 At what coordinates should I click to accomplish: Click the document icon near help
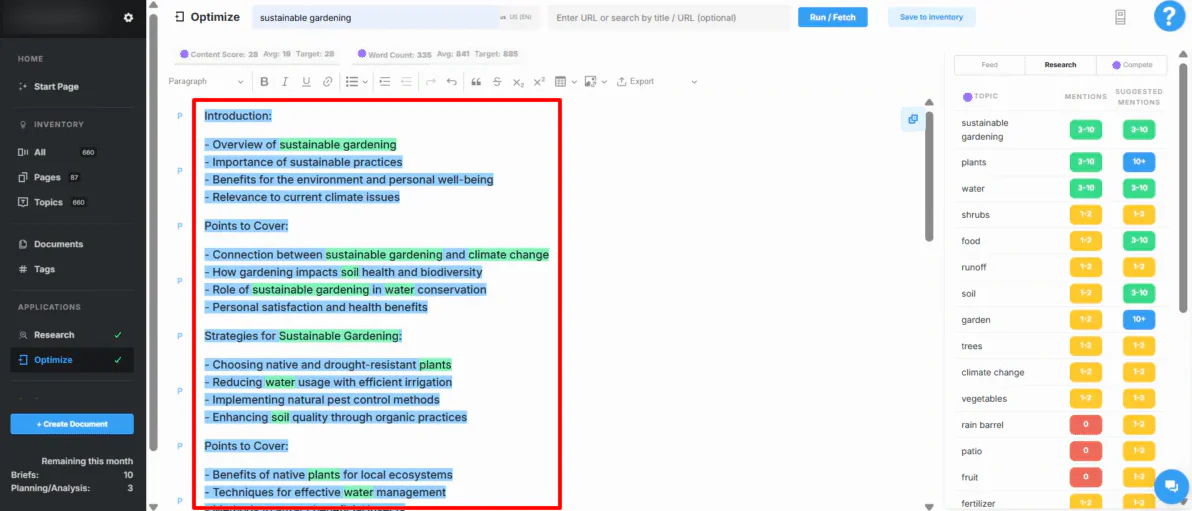coord(1120,17)
